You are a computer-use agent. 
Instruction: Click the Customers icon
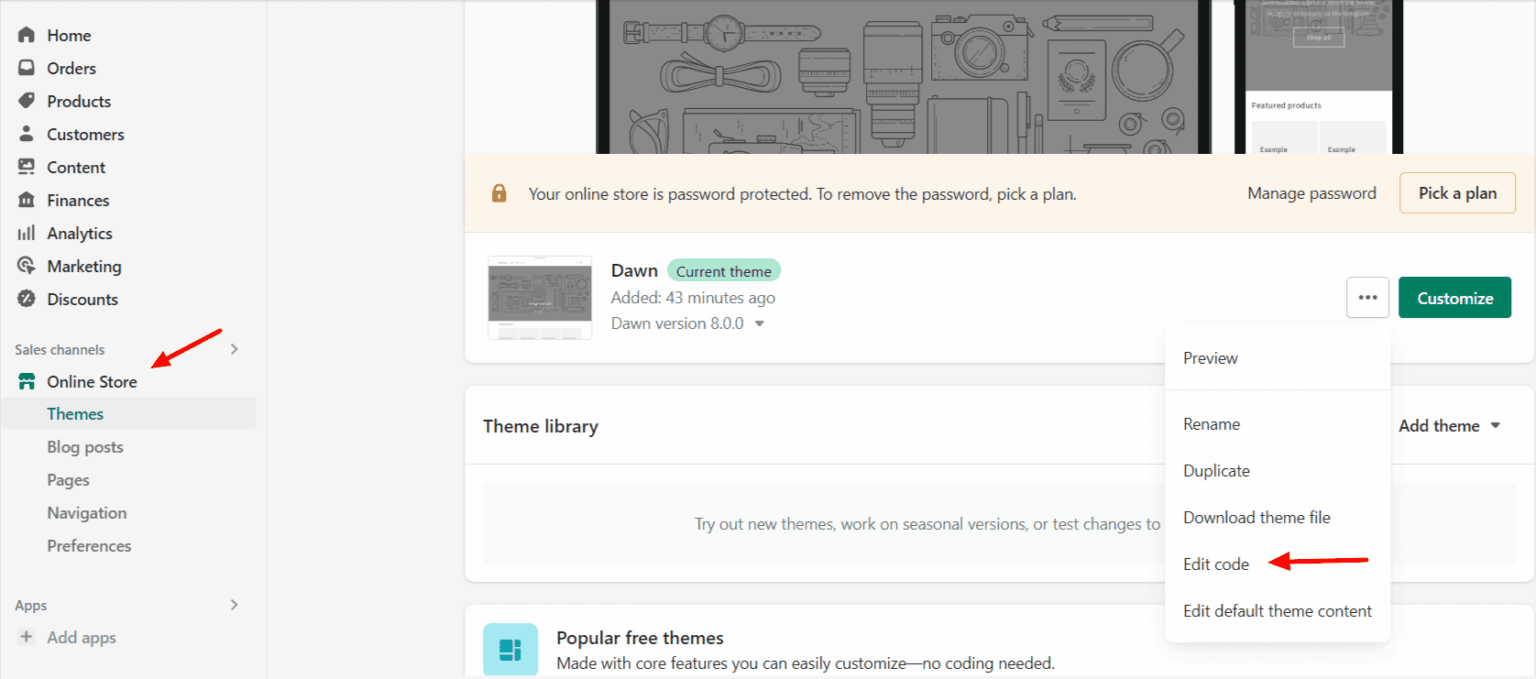point(25,133)
